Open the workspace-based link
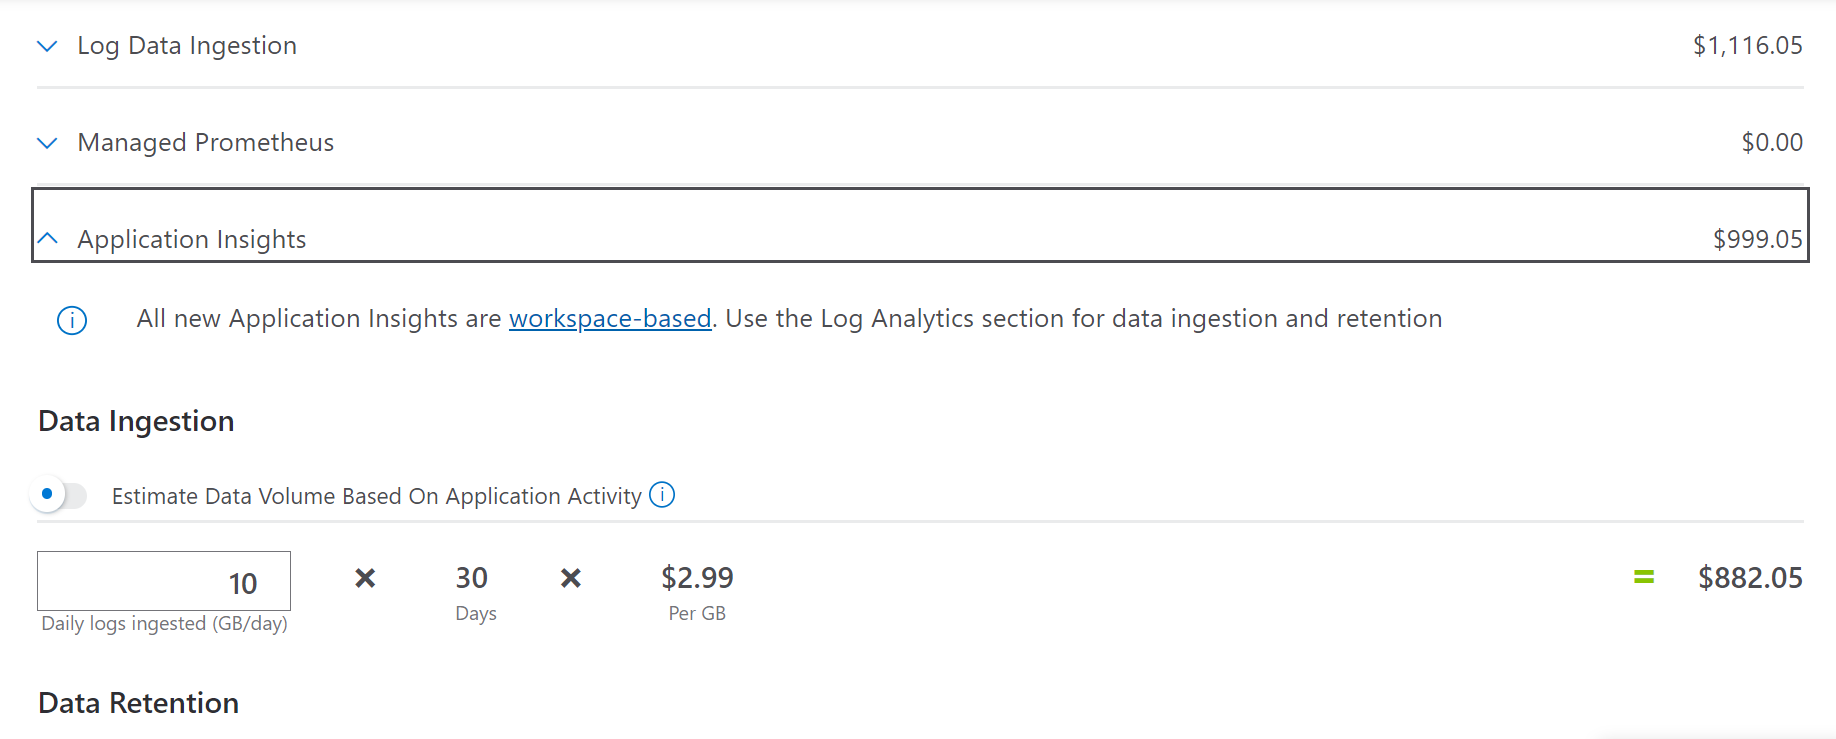1836x739 pixels. pyautogui.click(x=610, y=318)
